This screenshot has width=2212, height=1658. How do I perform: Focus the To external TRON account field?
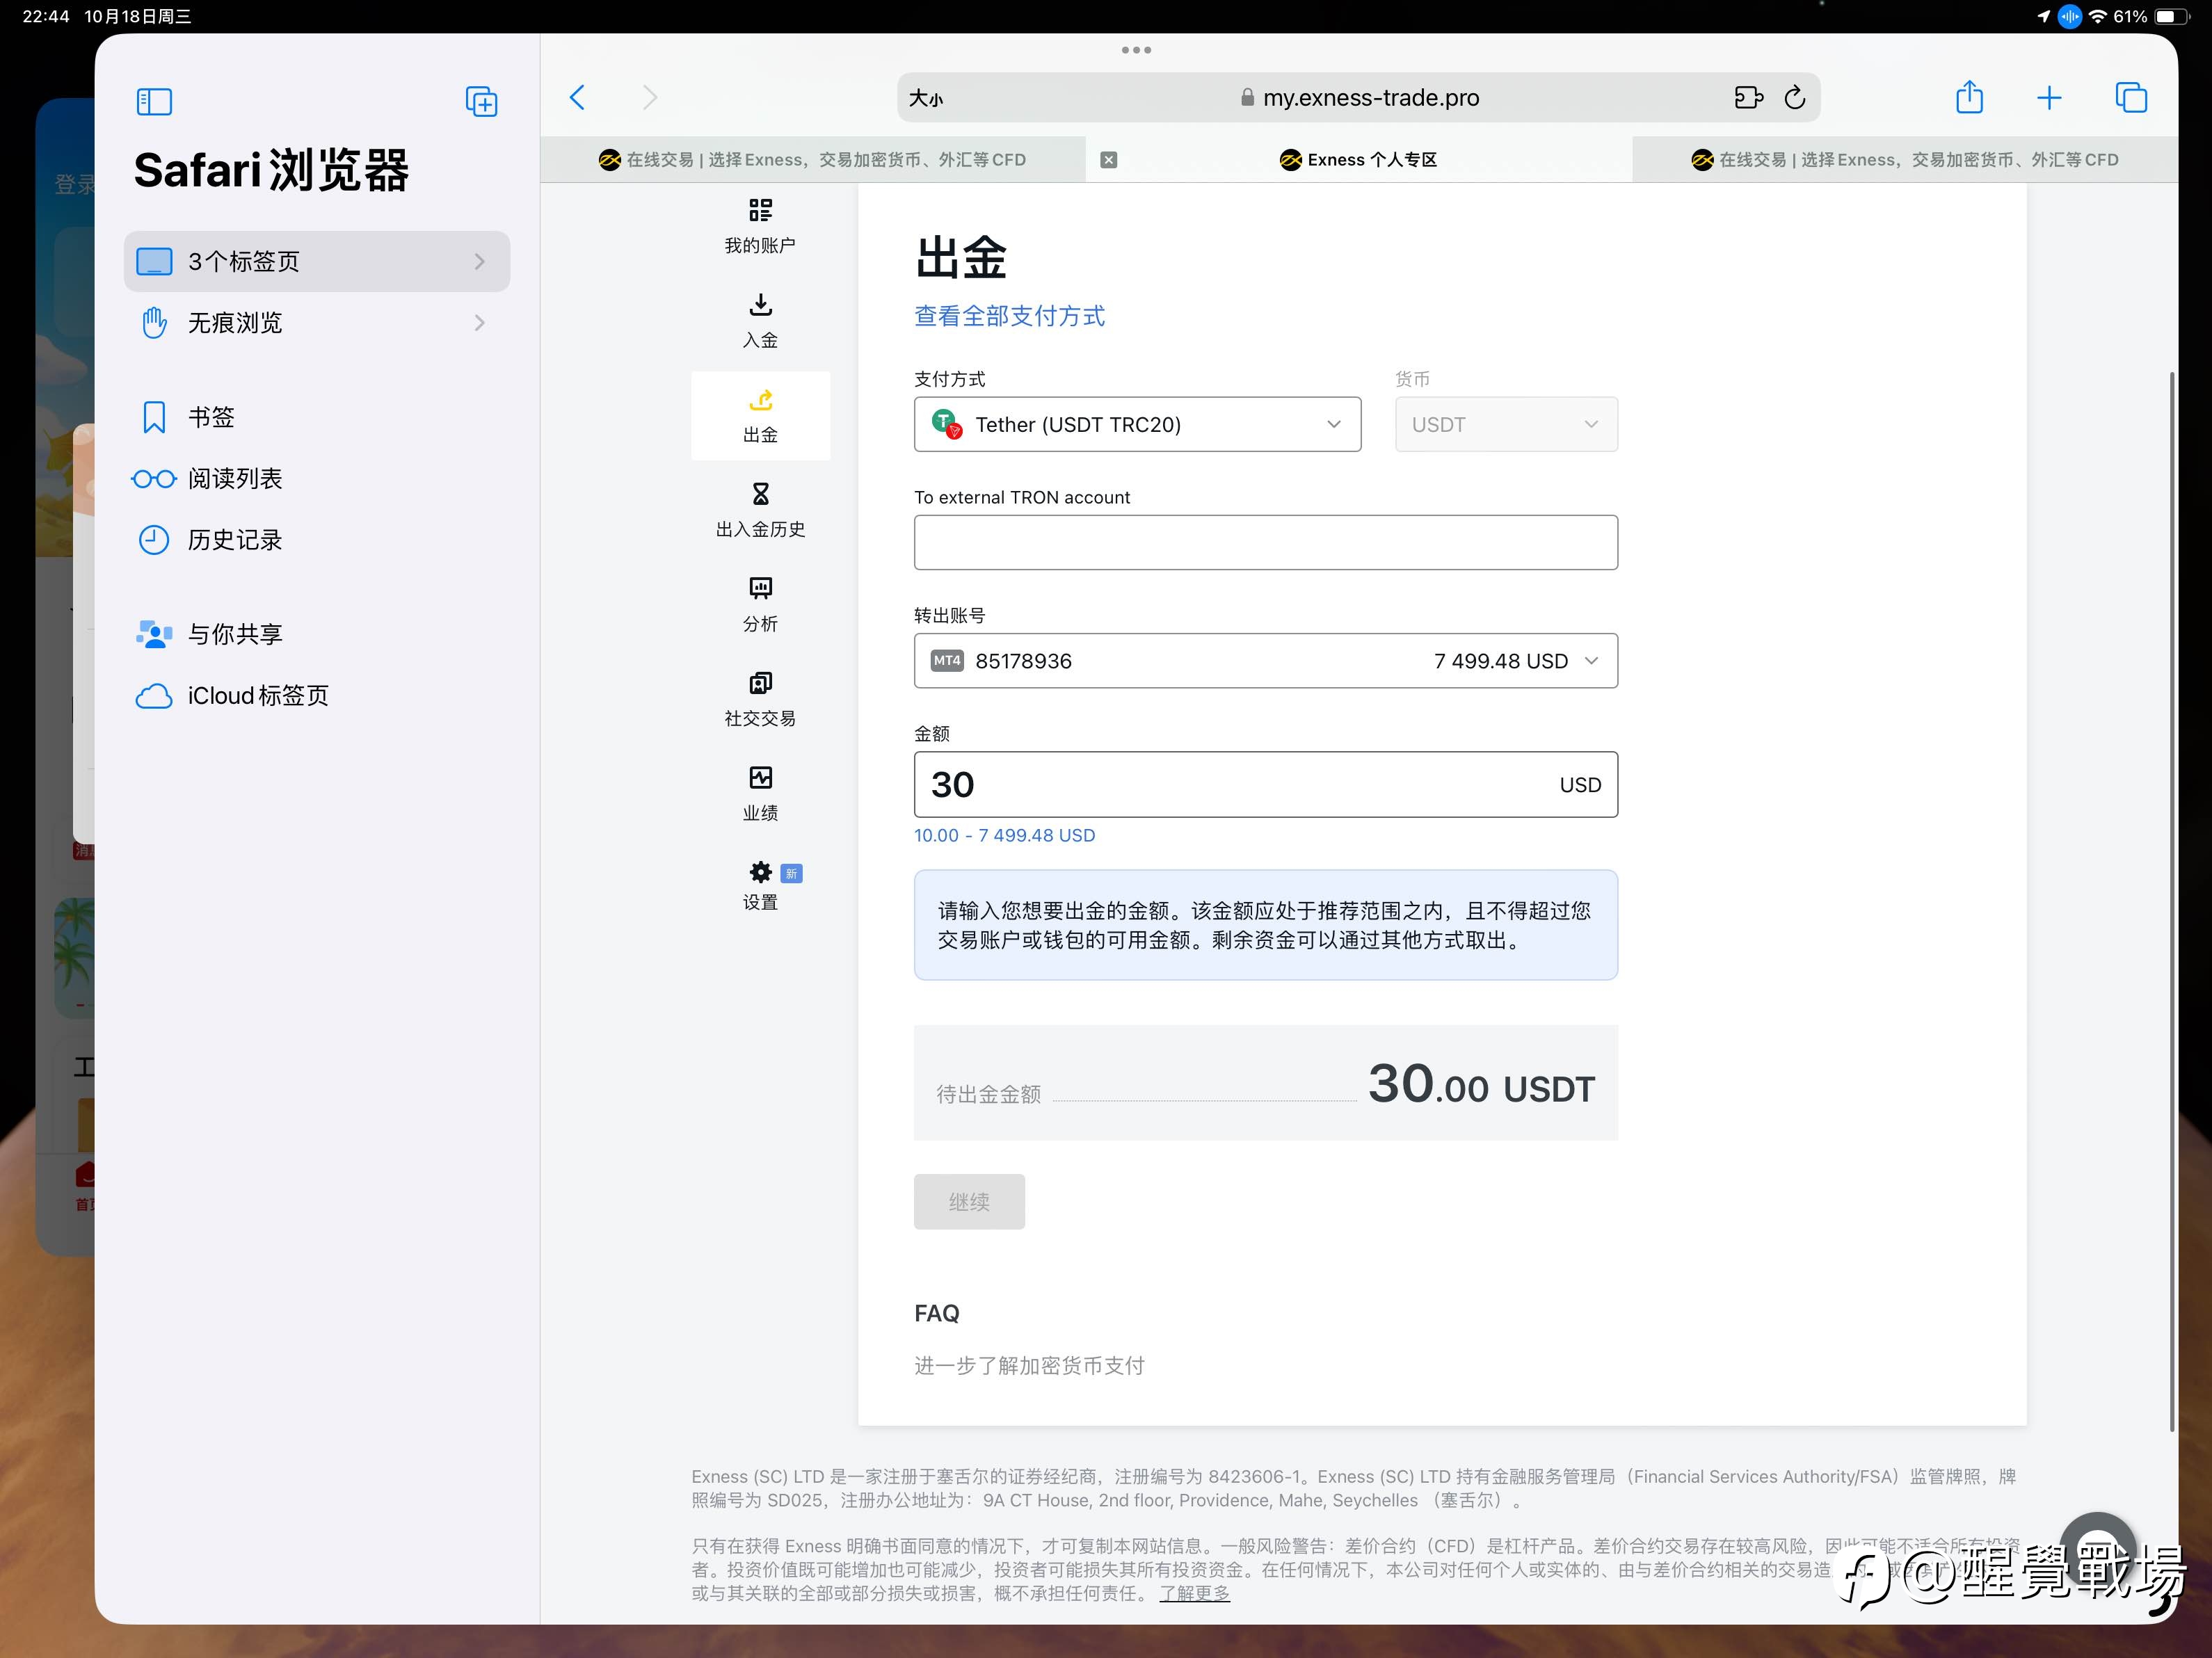tap(1265, 542)
